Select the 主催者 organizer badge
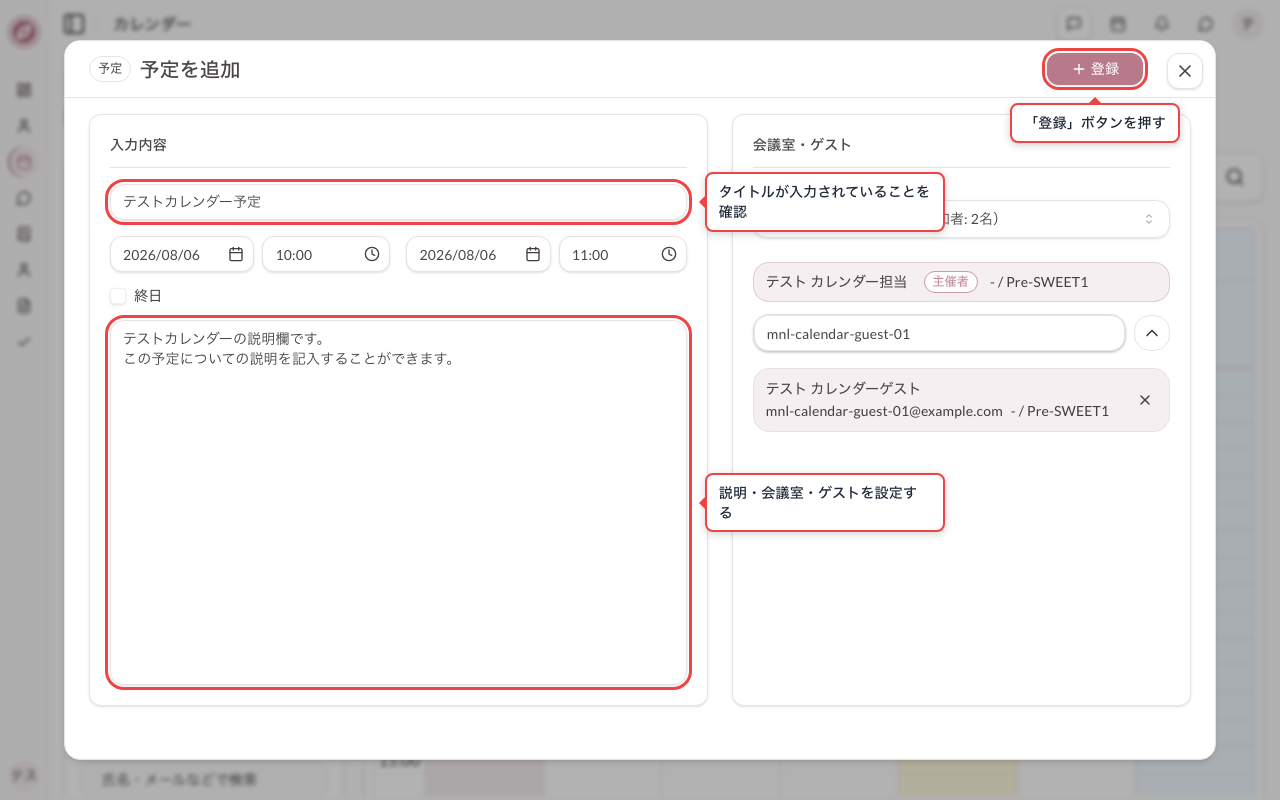 point(950,282)
